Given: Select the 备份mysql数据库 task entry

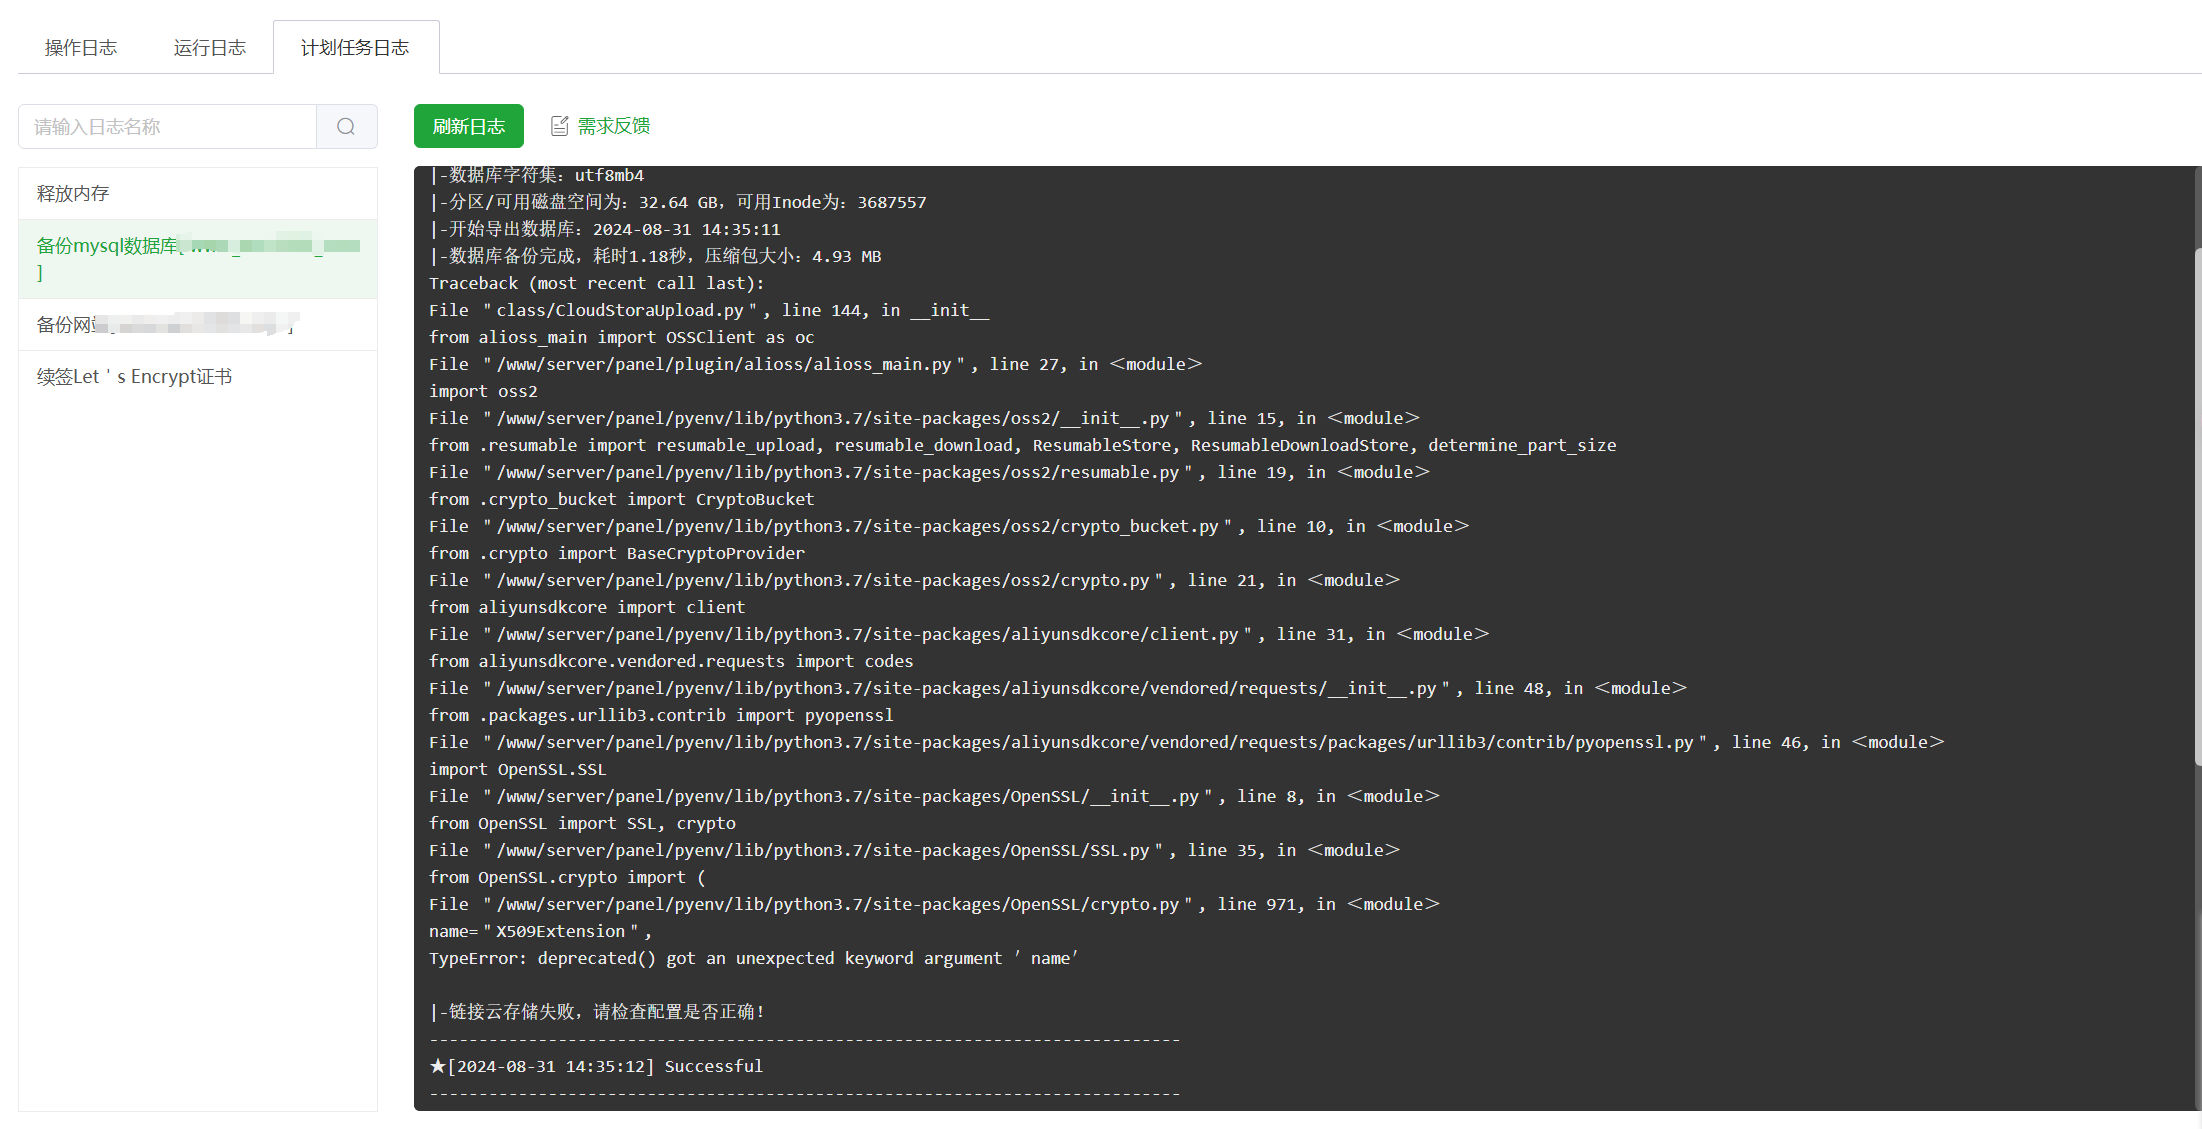Looking at the screenshot, I should click(198, 259).
